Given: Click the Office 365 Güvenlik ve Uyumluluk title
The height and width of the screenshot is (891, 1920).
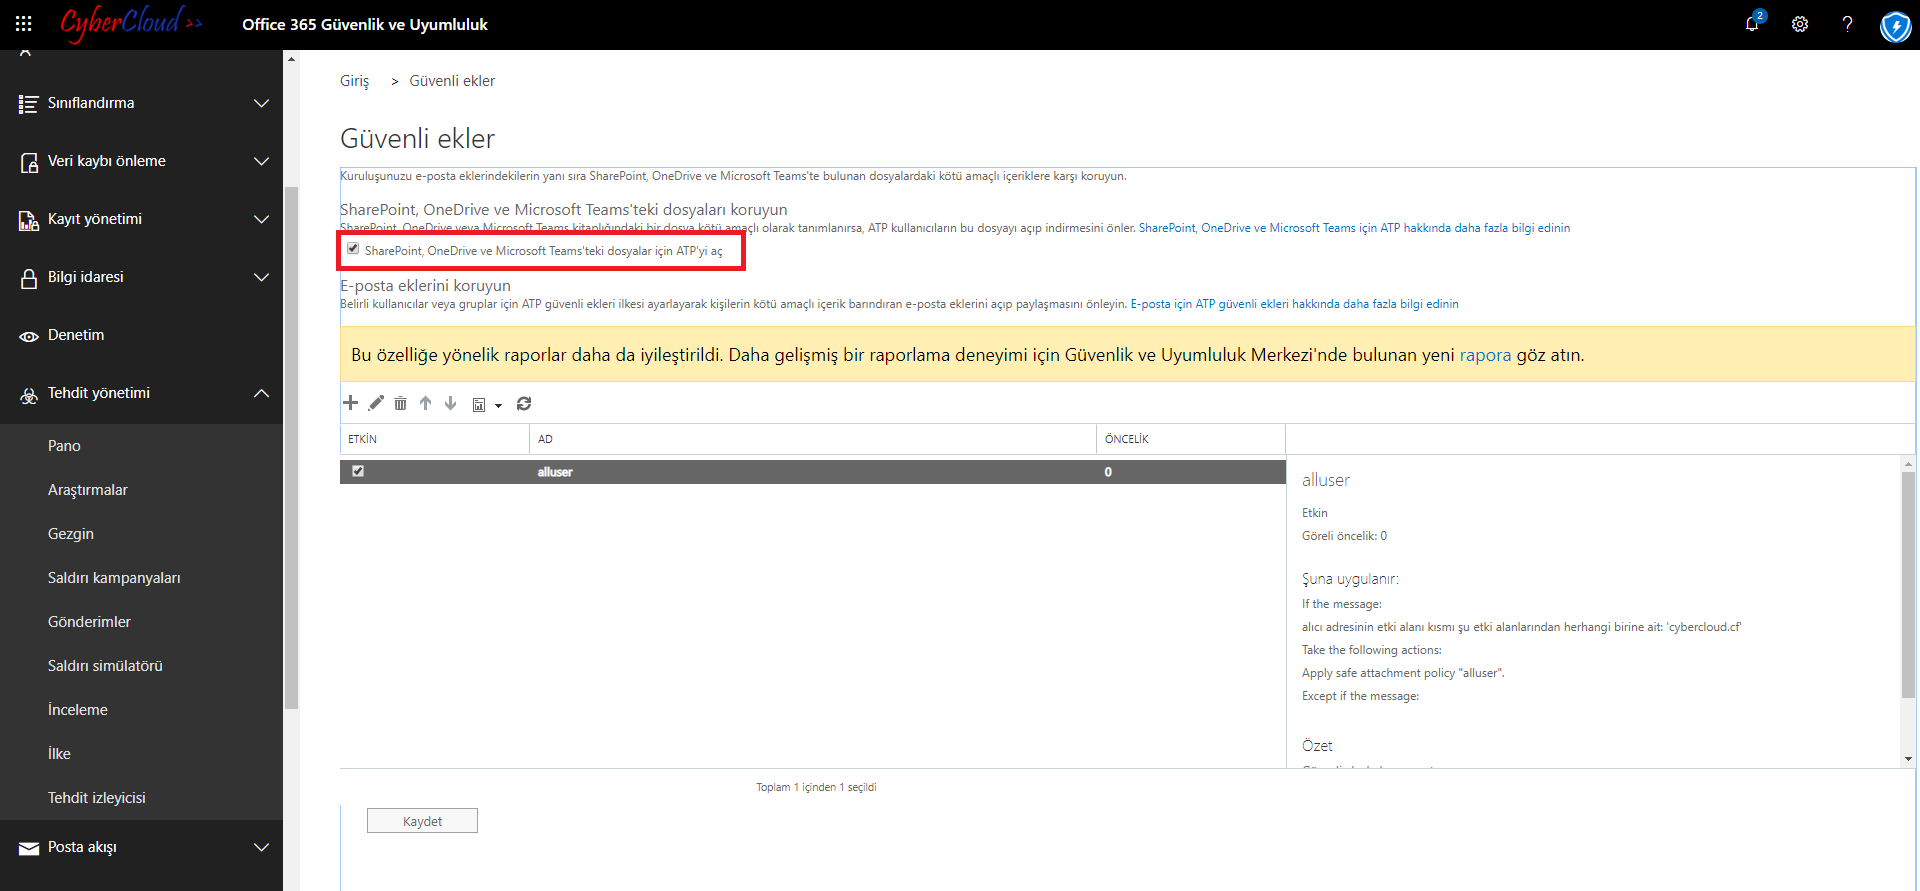Looking at the screenshot, I should pyautogui.click(x=365, y=24).
